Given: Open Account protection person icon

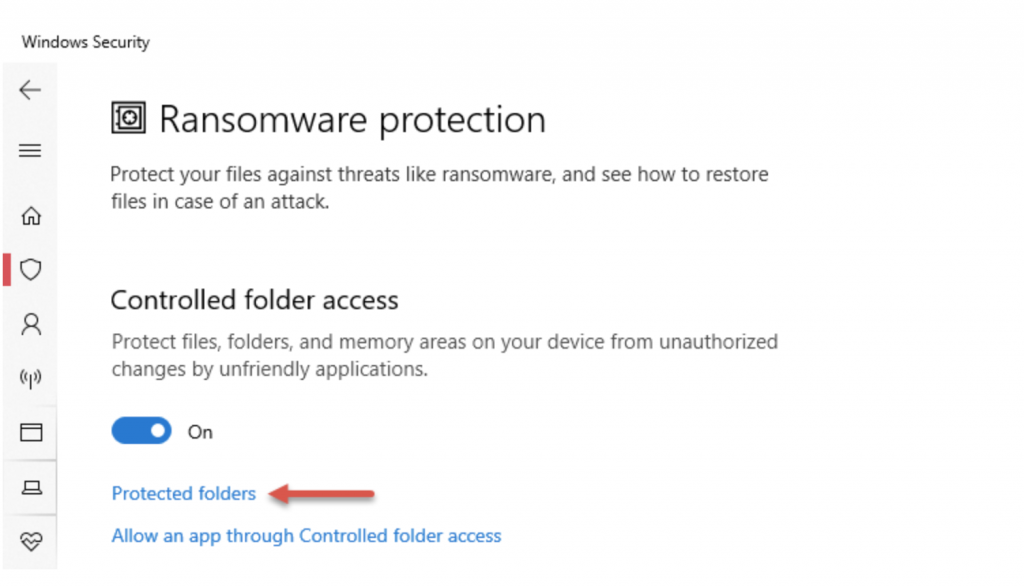Looking at the screenshot, I should click(31, 324).
